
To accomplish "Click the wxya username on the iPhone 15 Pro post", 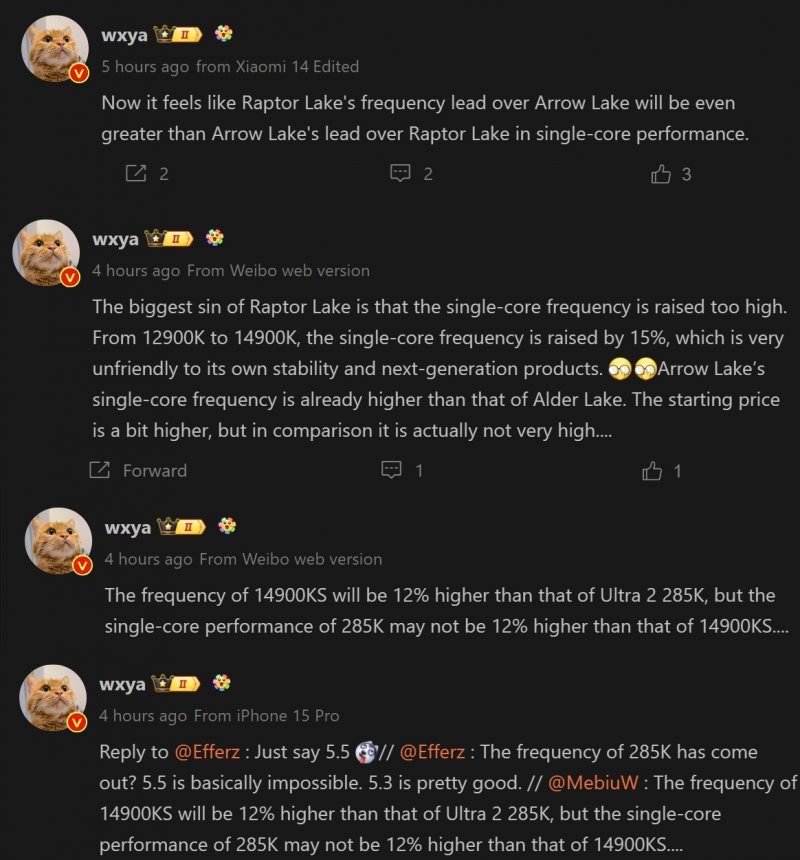I will click(122, 684).
